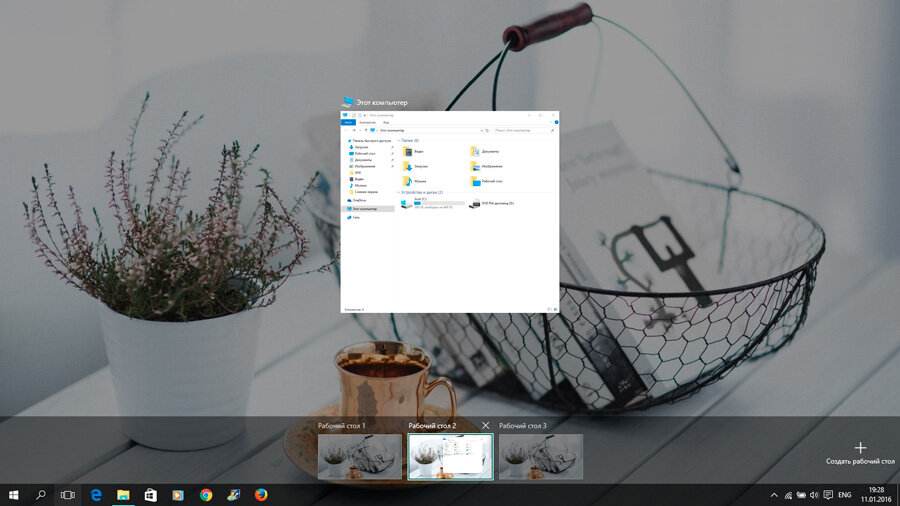Toggle the Task View taskbar button
The width and height of the screenshot is (900, 506).
[68, 495]
